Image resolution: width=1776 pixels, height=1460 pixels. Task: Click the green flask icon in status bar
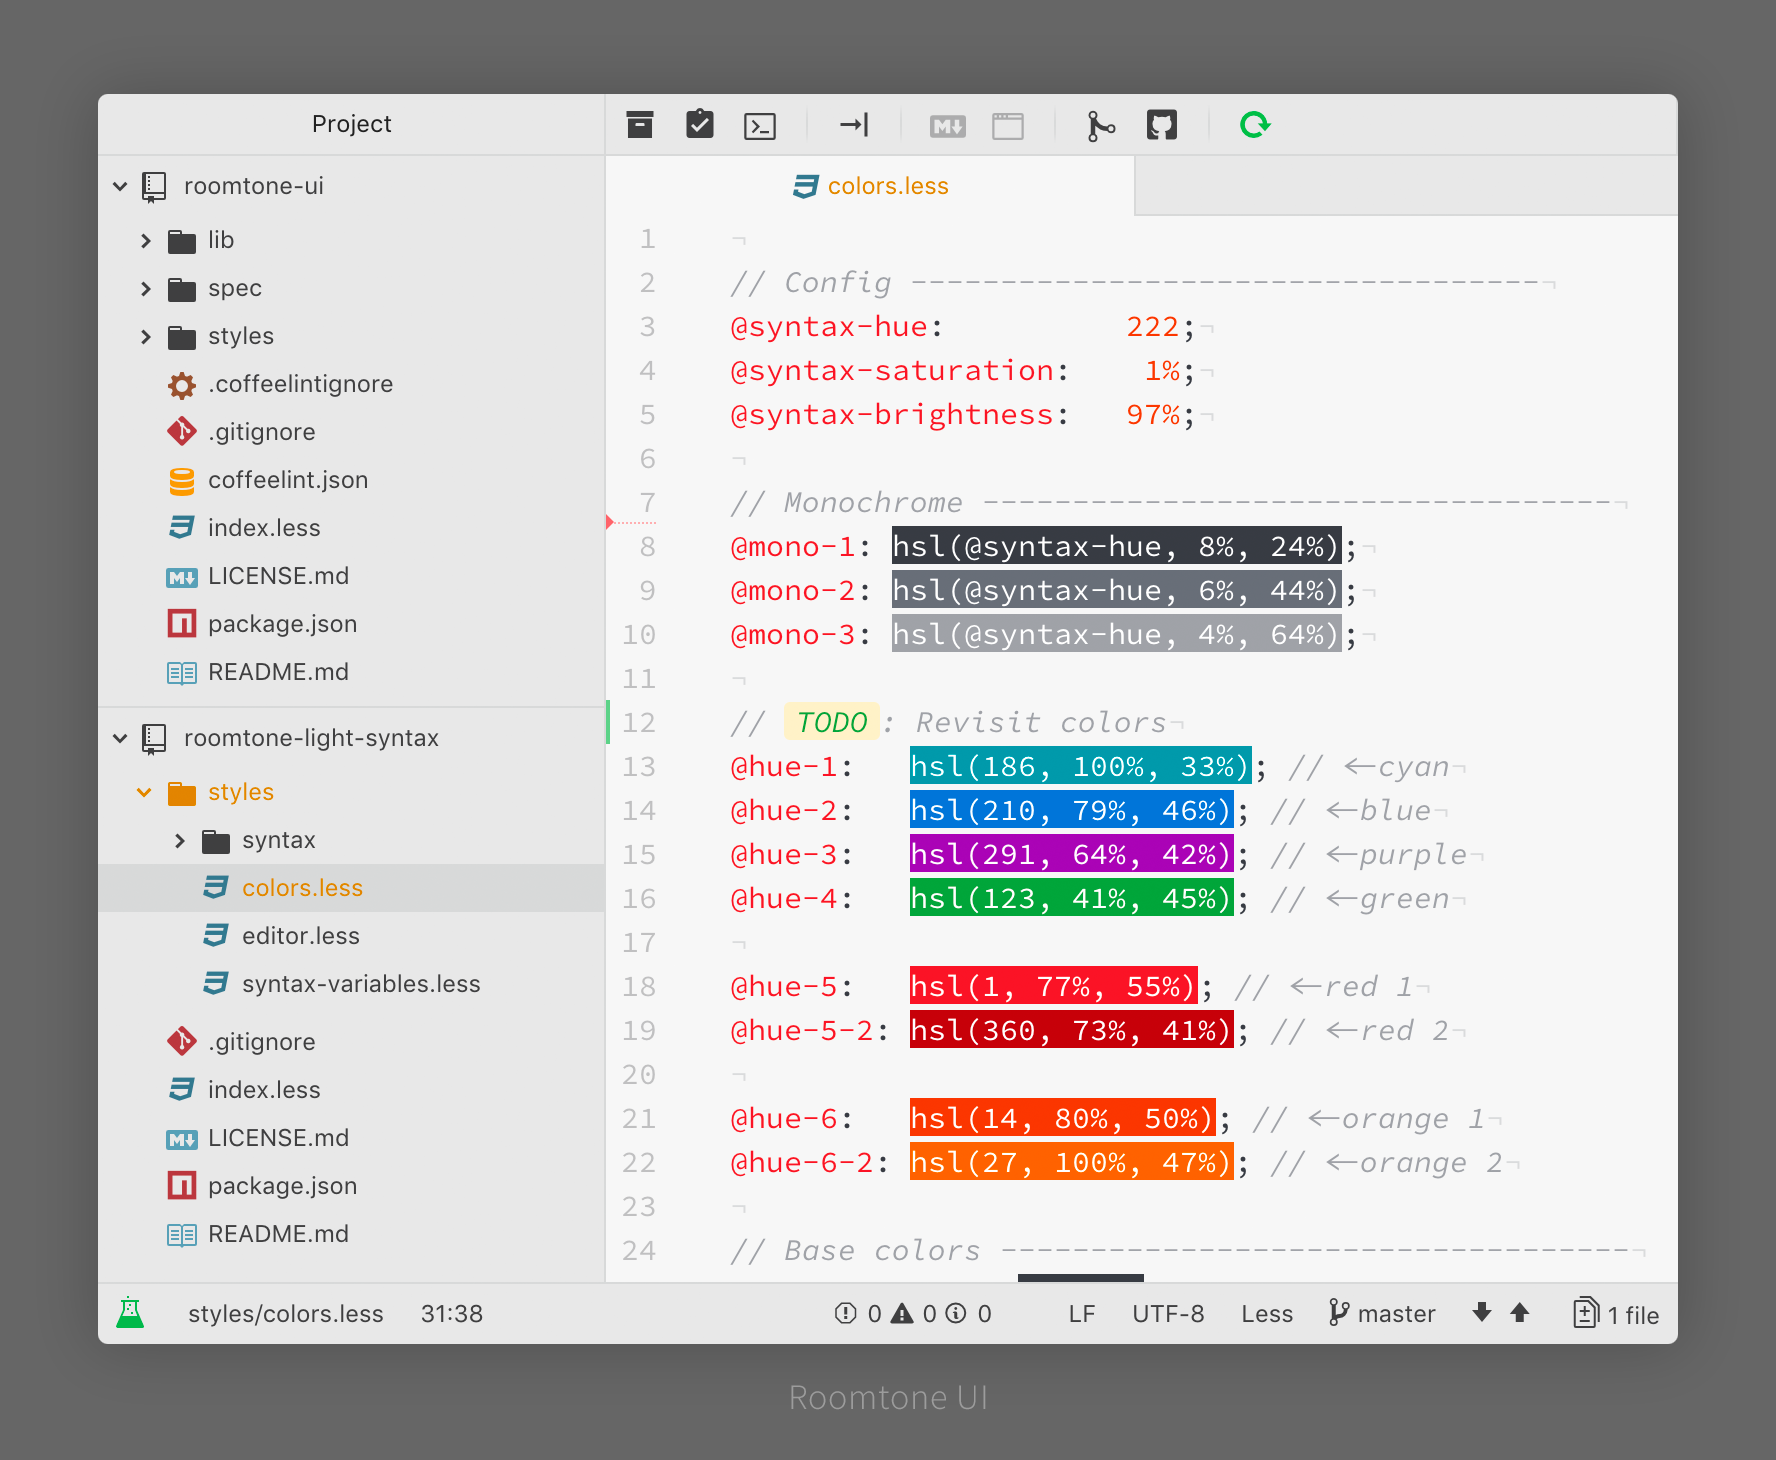[x=130, y=1313]
